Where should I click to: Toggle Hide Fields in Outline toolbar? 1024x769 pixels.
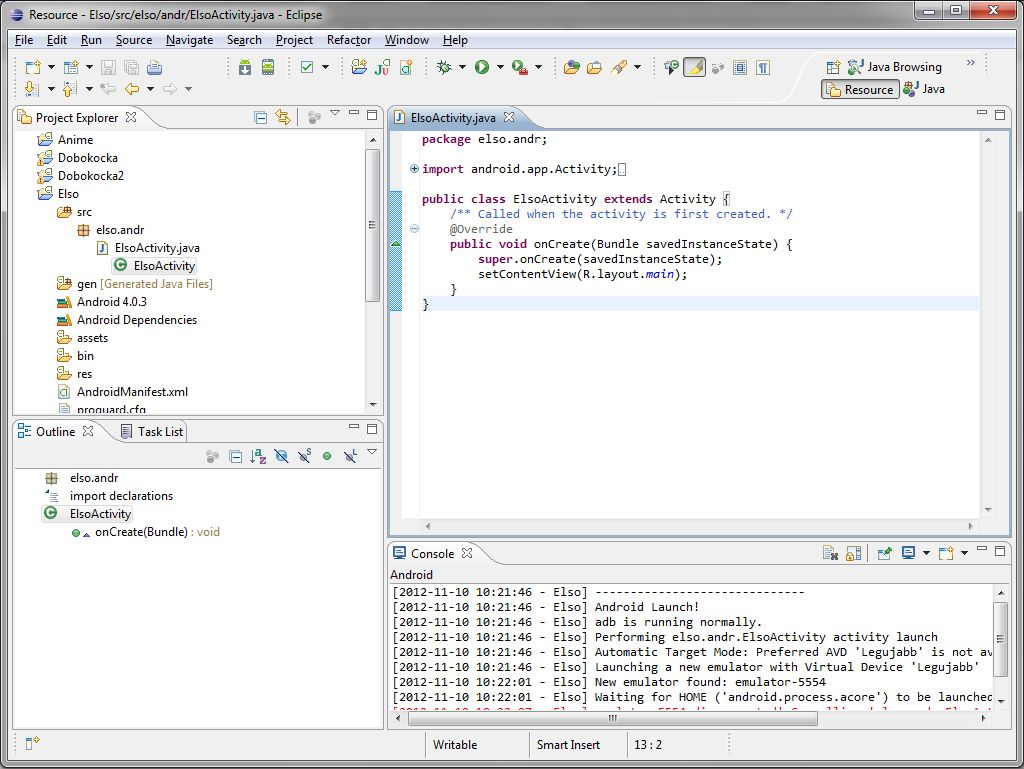281,456
